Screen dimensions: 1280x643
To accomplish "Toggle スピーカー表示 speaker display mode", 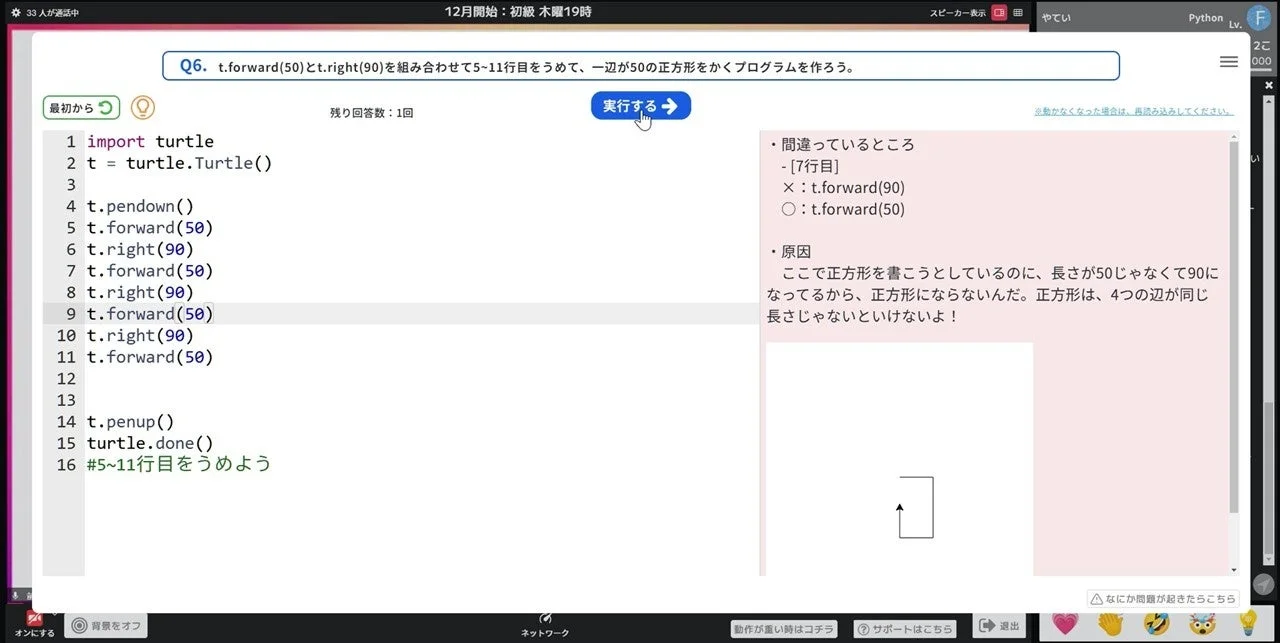I will [958, 11].
